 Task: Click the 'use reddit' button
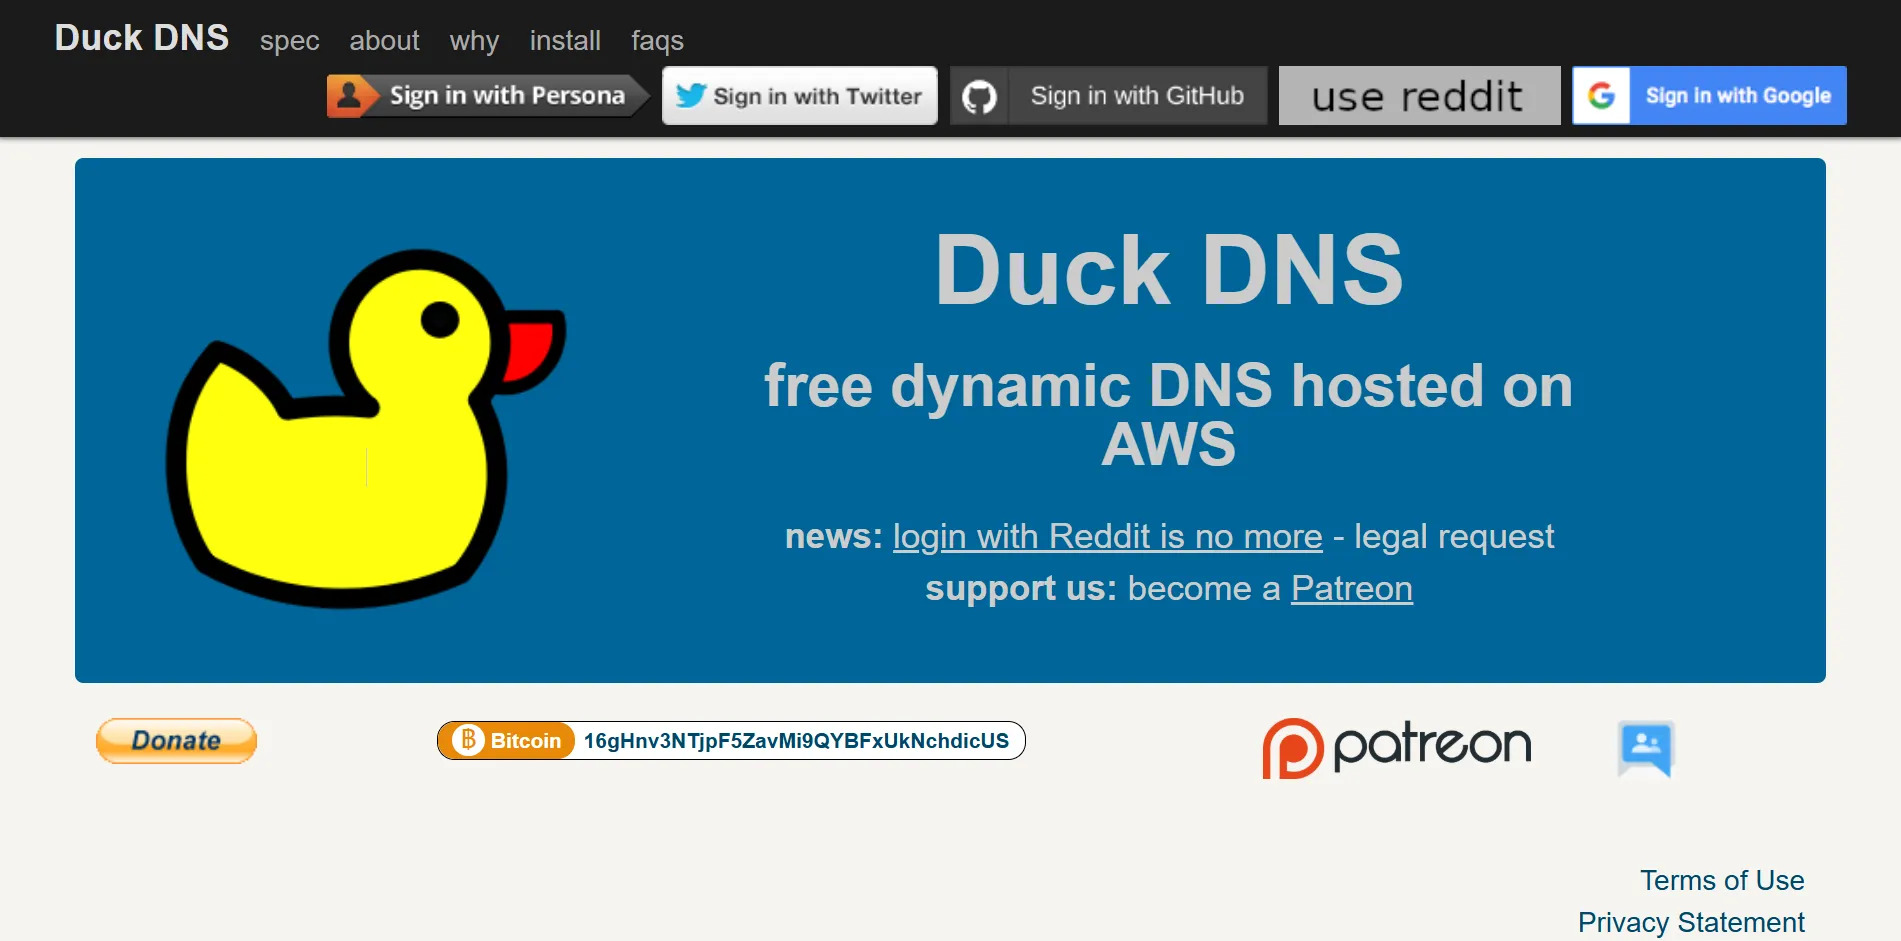(1419, 95)
